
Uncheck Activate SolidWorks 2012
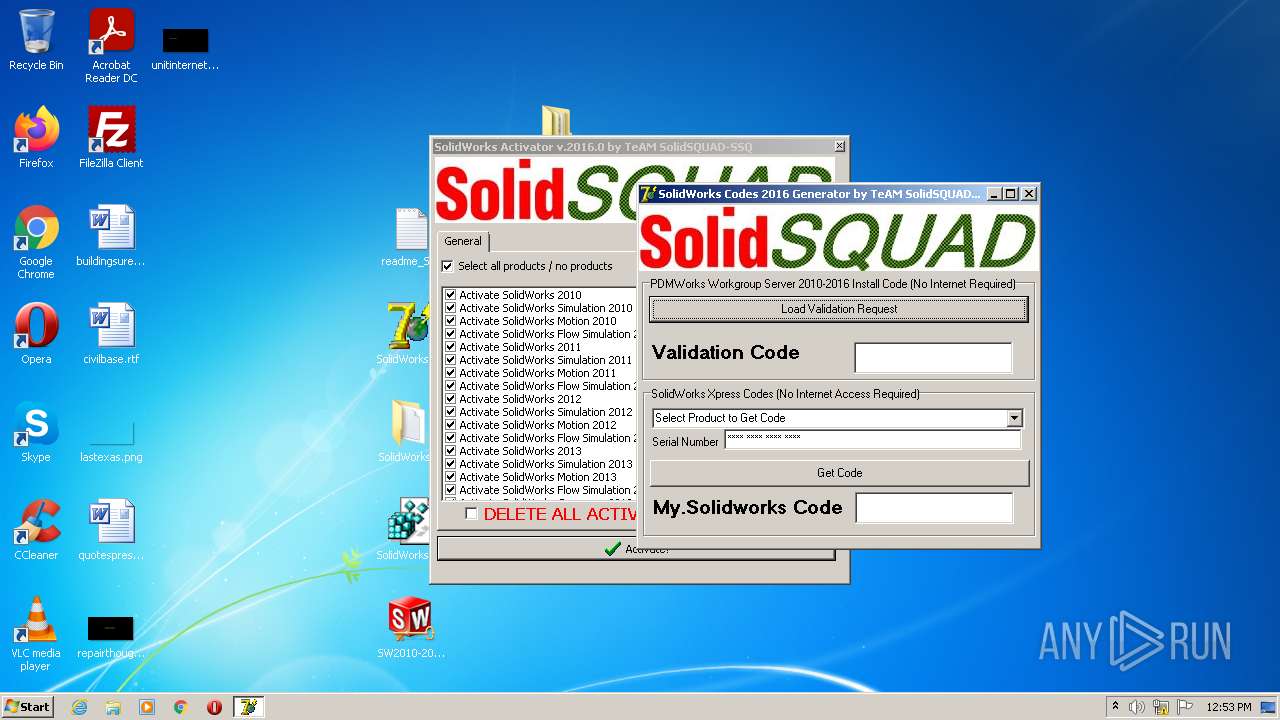451,399
